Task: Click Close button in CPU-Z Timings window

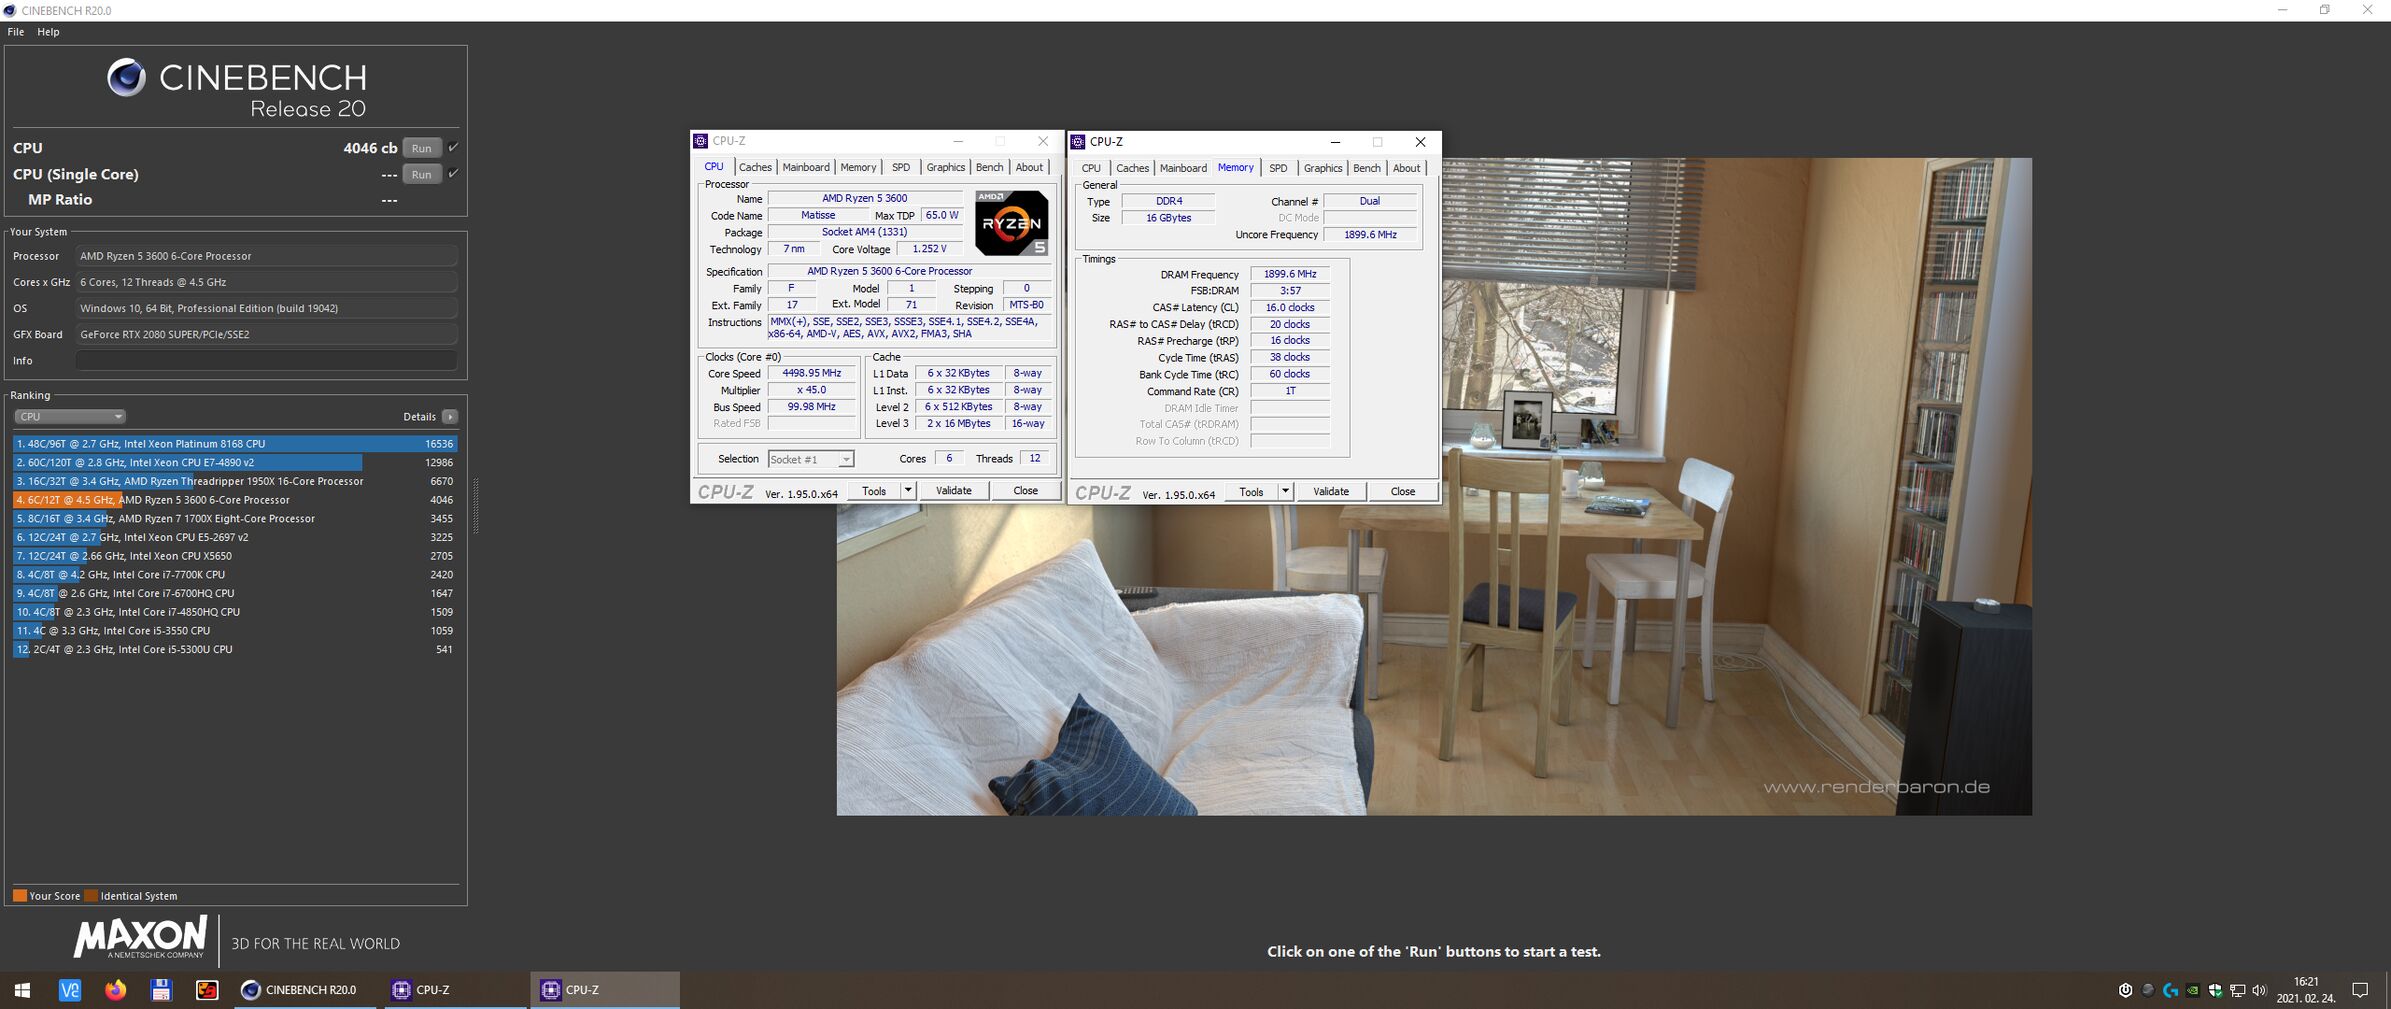Action: 1402,491
